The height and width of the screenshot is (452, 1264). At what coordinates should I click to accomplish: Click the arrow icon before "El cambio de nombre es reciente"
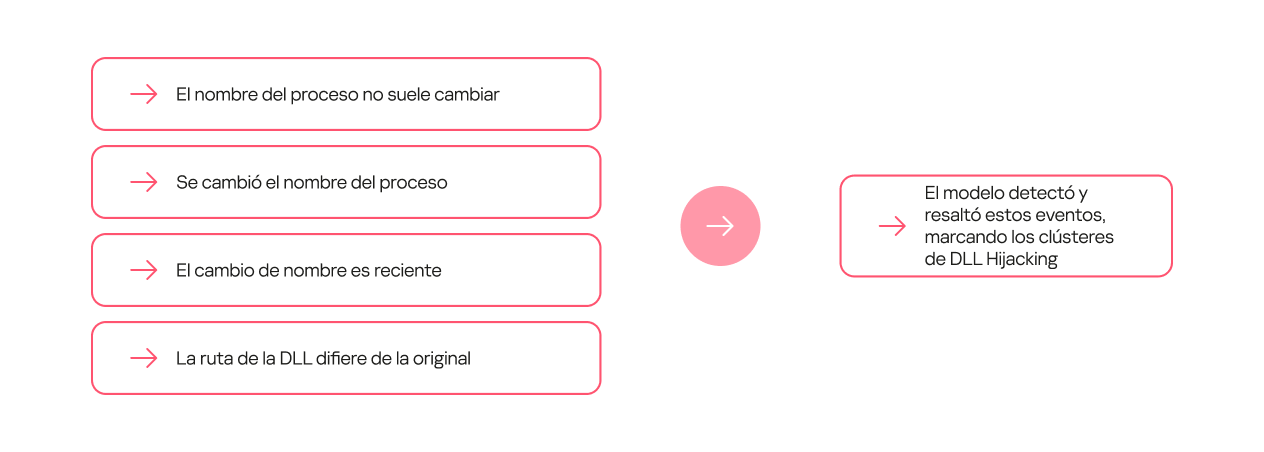point(144,270)
